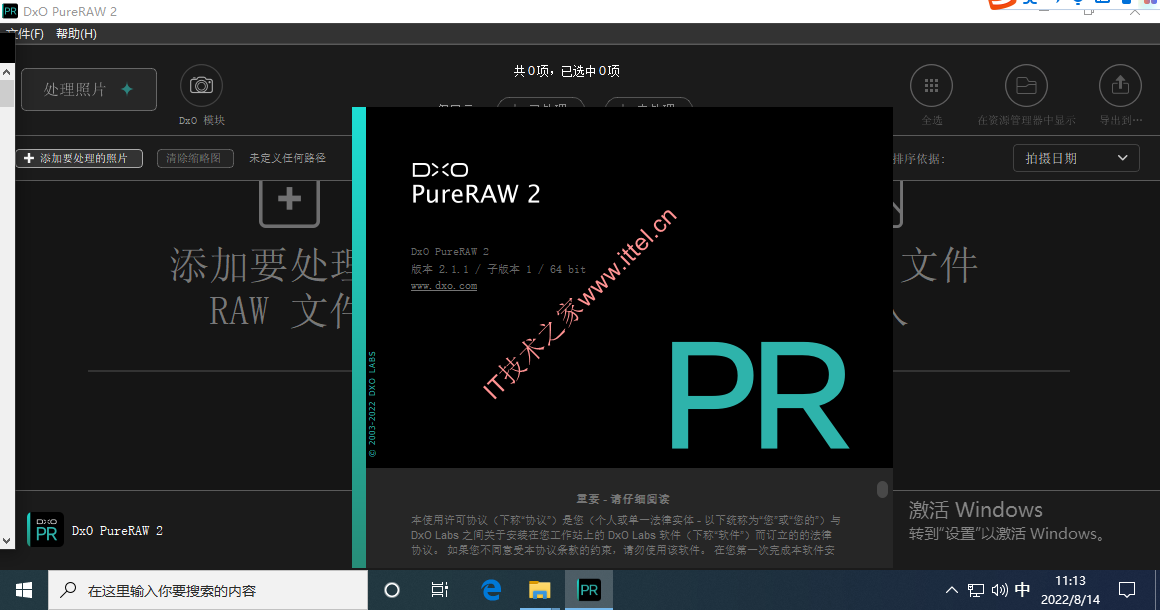The height and width of the screenshot is (610, 1160).
Task: Open the Windows Start menu
Action: pos(24,590)
